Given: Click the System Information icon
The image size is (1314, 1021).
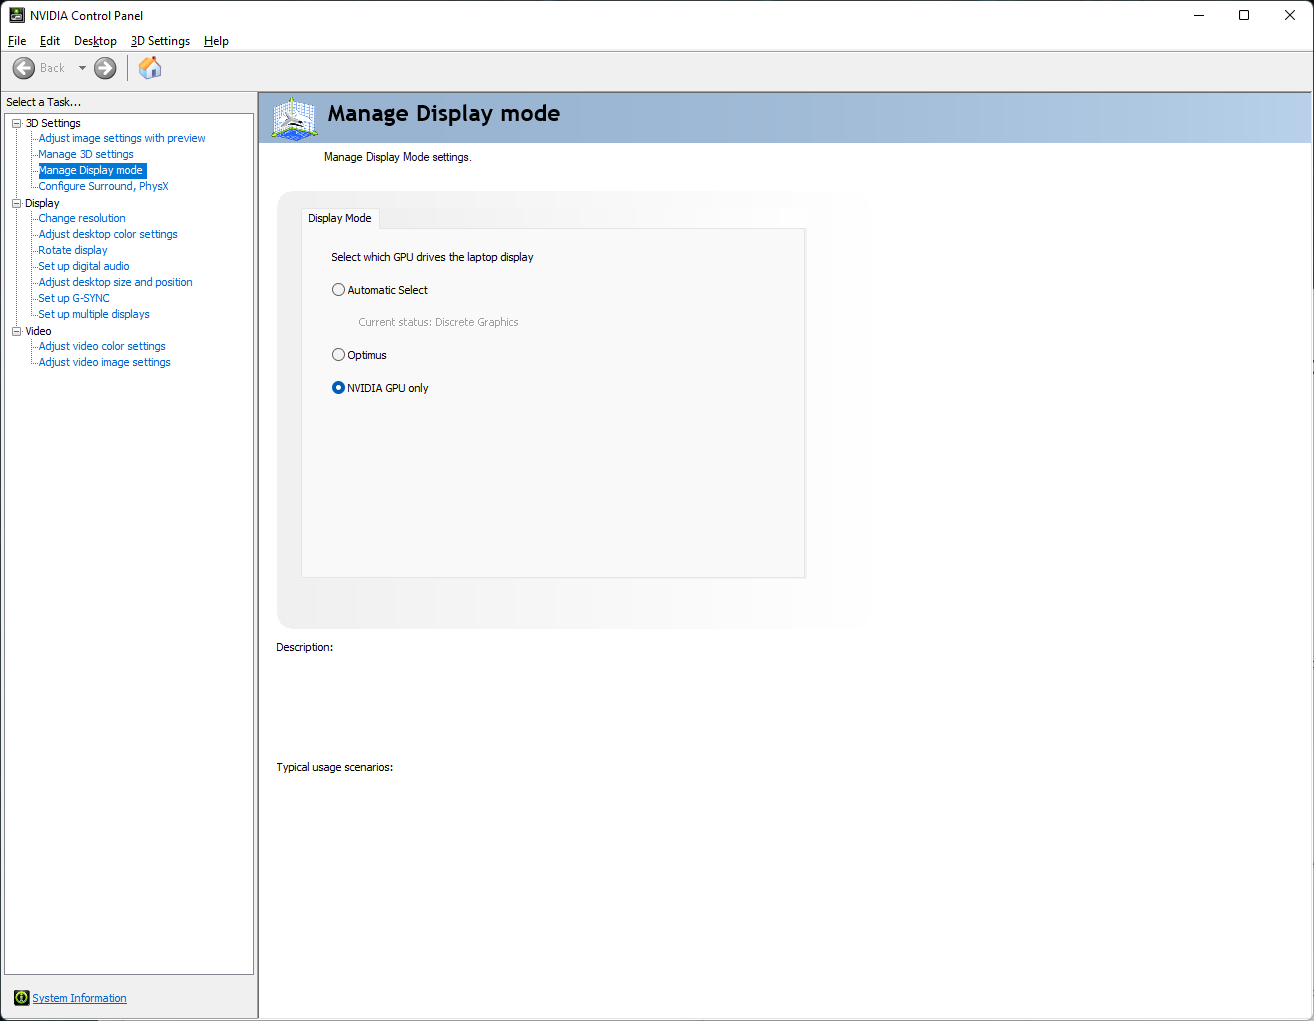Looking at the screenshot, I should pos(22,998).
